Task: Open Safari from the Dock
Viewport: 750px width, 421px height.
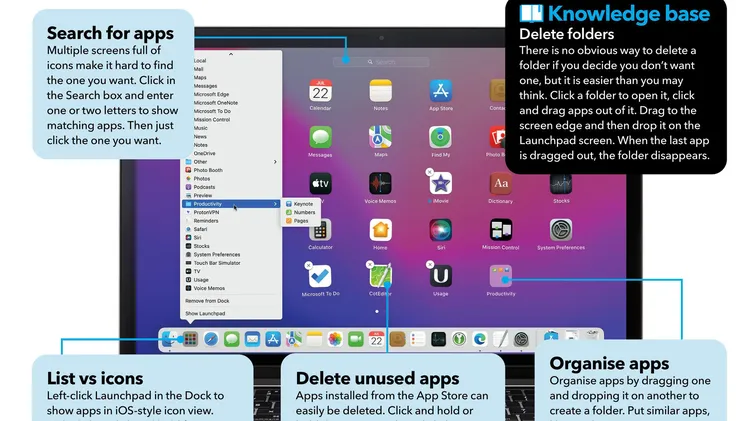Action: pos(210,339)
